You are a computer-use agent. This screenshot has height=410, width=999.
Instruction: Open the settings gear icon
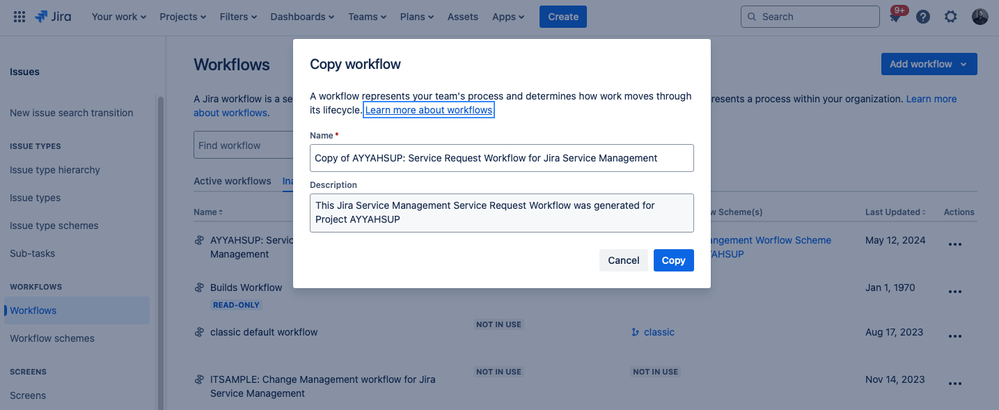click(x=951, y=17)
